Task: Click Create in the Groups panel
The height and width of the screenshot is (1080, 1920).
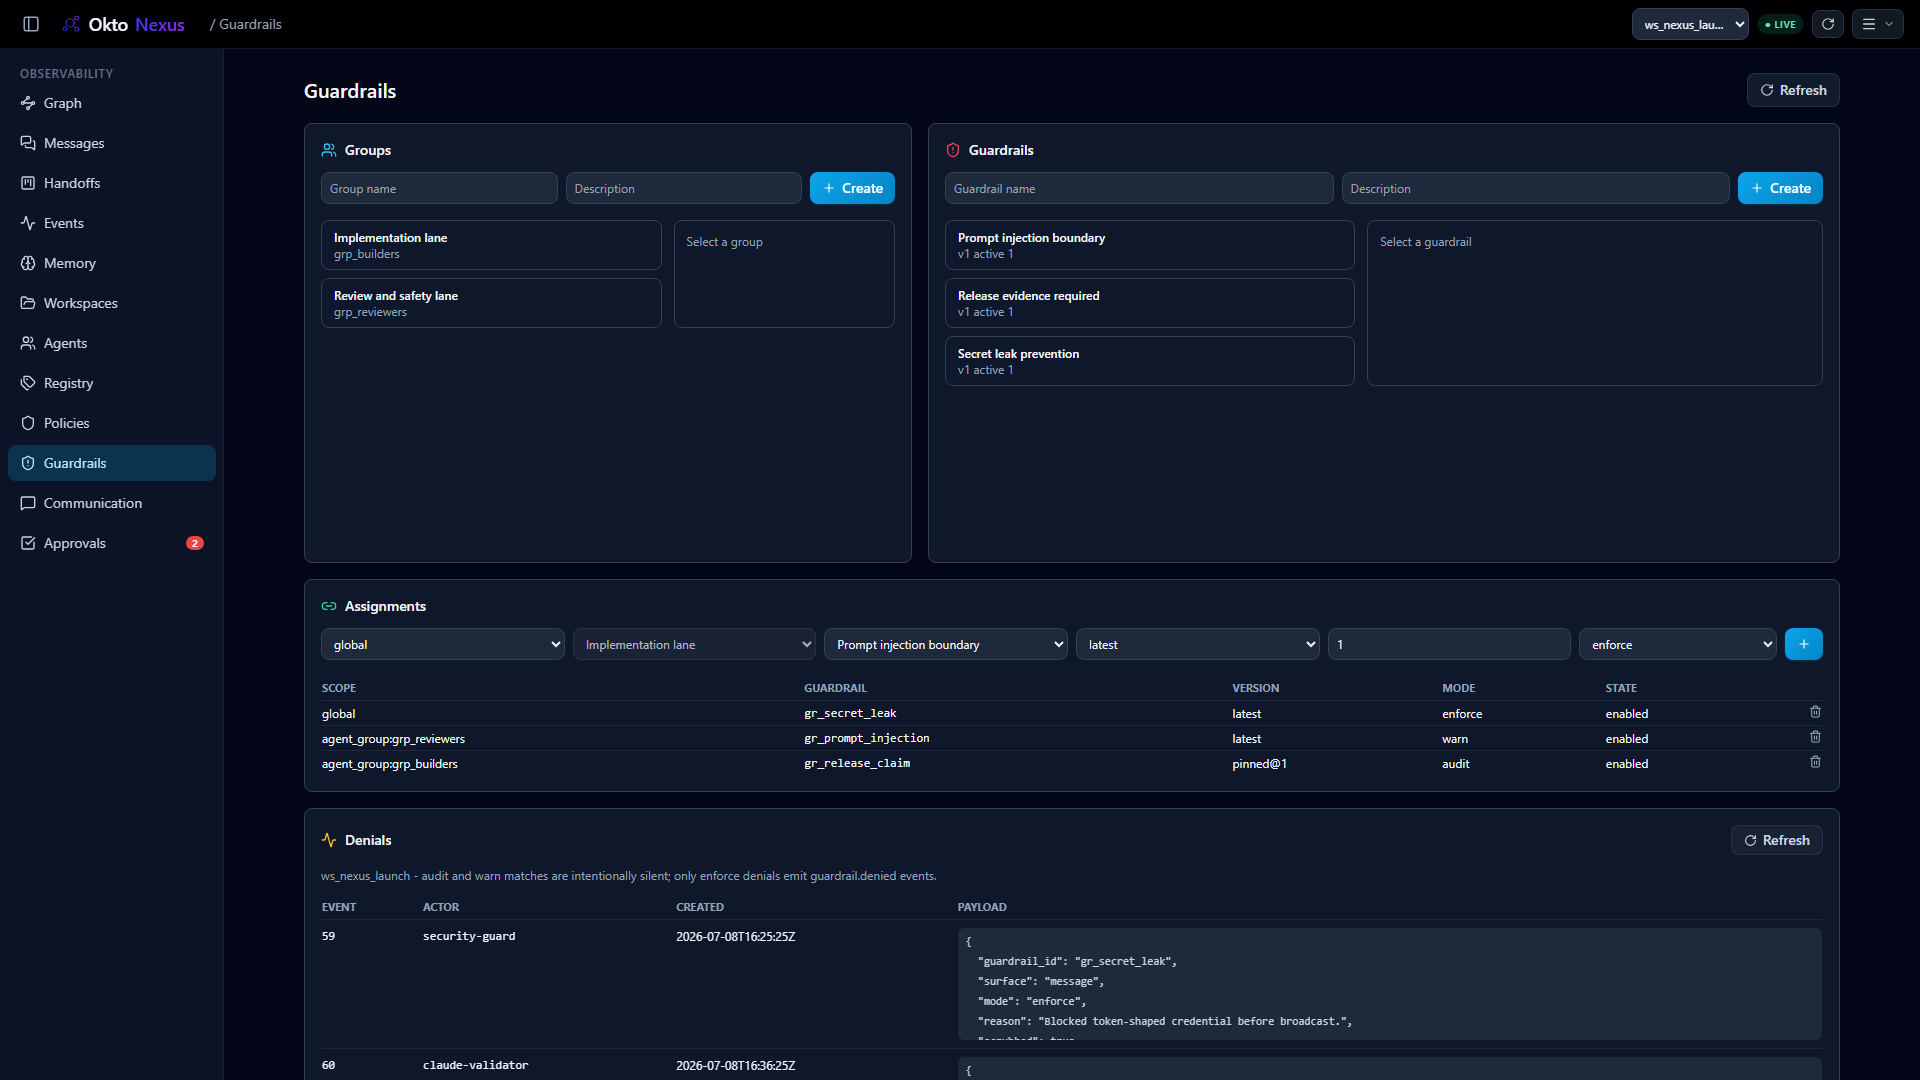Action: (852, 188)
